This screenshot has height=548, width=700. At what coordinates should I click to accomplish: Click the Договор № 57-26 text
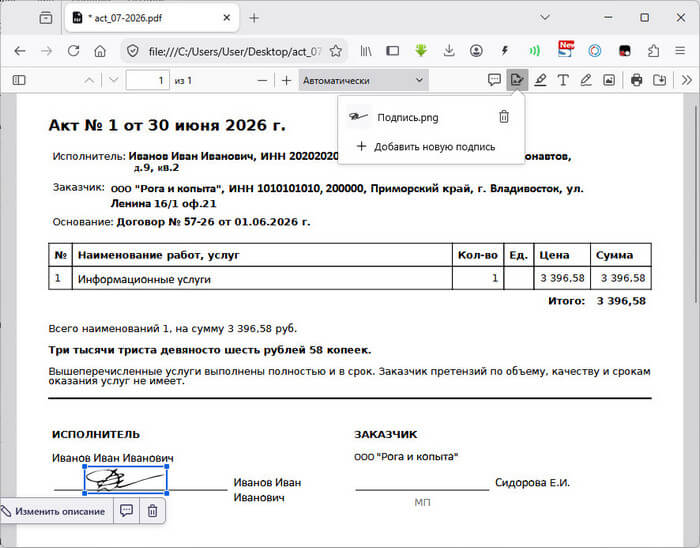(x=213, y=222)
